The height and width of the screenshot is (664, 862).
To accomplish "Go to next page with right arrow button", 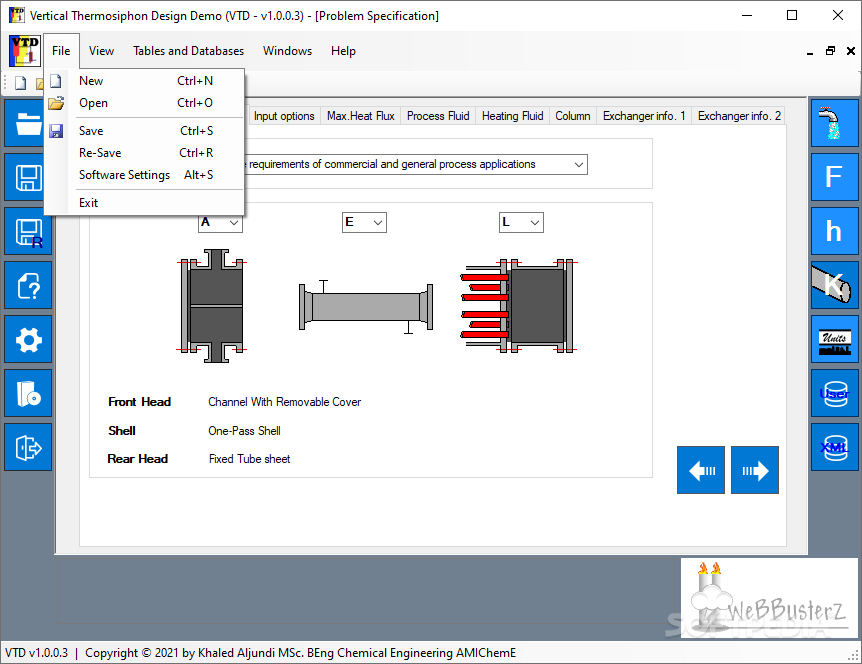I will pos(755,470).
